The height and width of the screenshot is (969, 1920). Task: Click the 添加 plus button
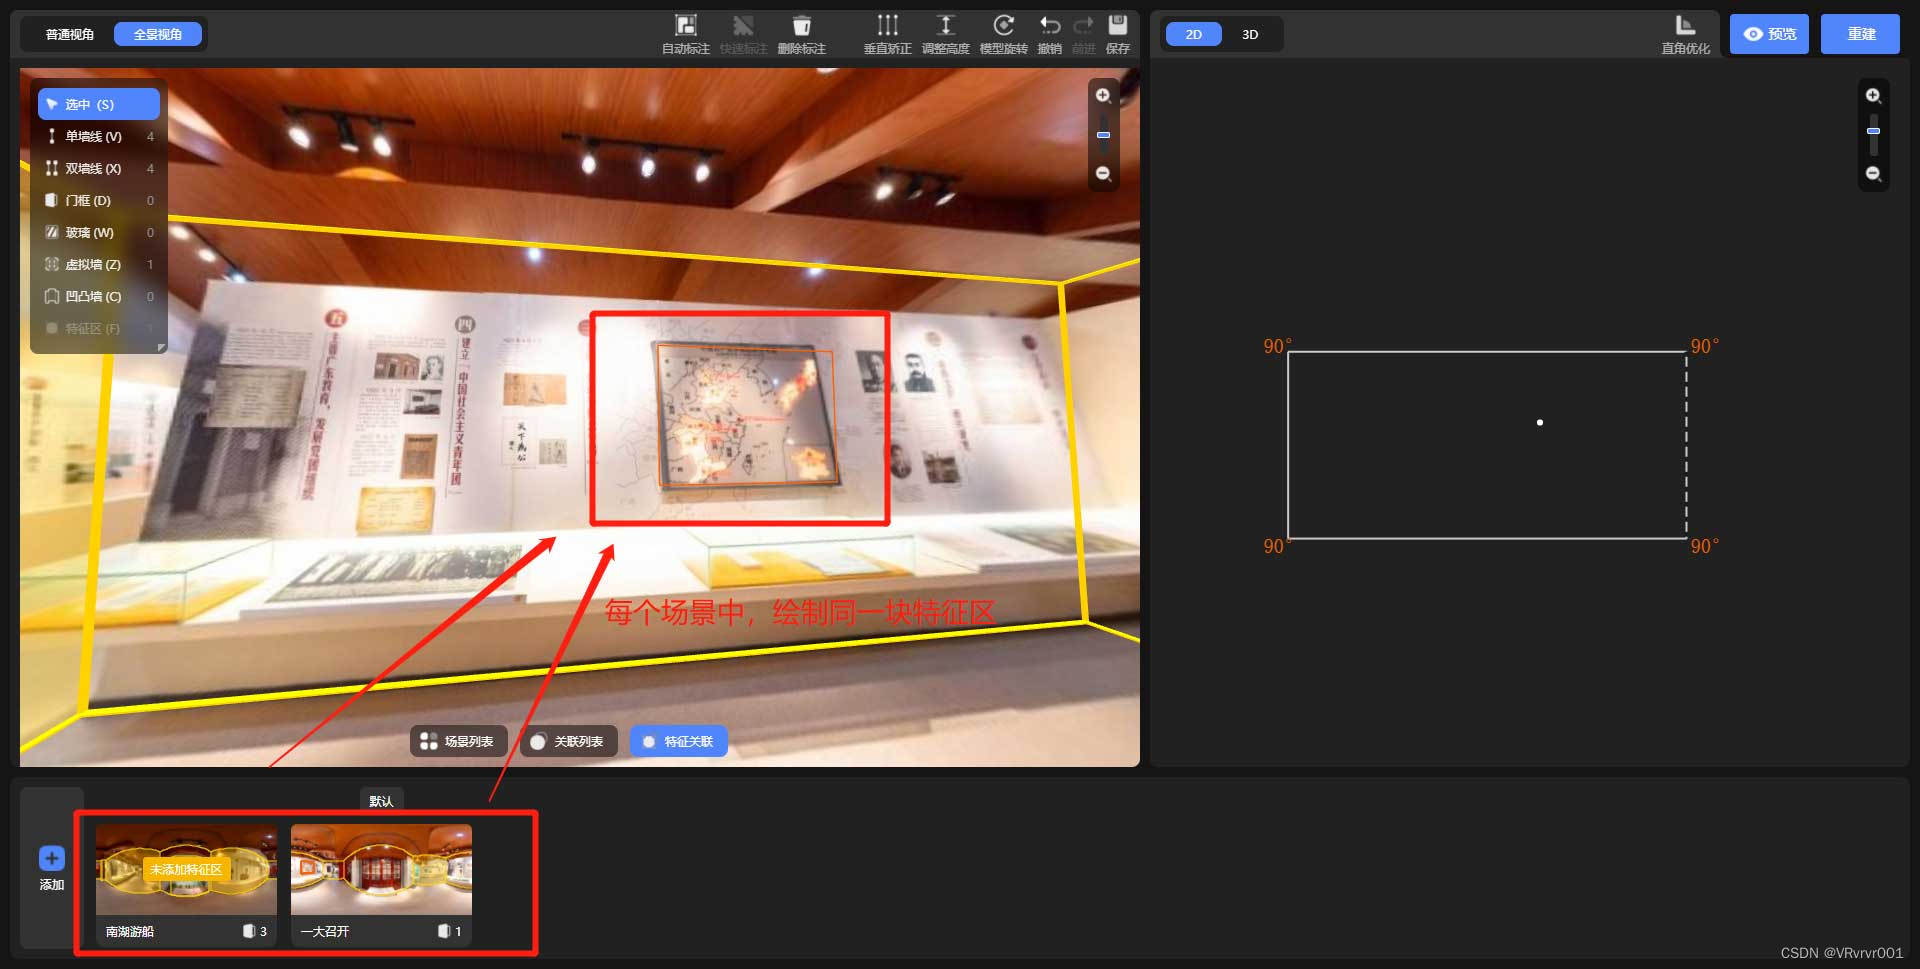pyautogui.click(x=52, y=858)
